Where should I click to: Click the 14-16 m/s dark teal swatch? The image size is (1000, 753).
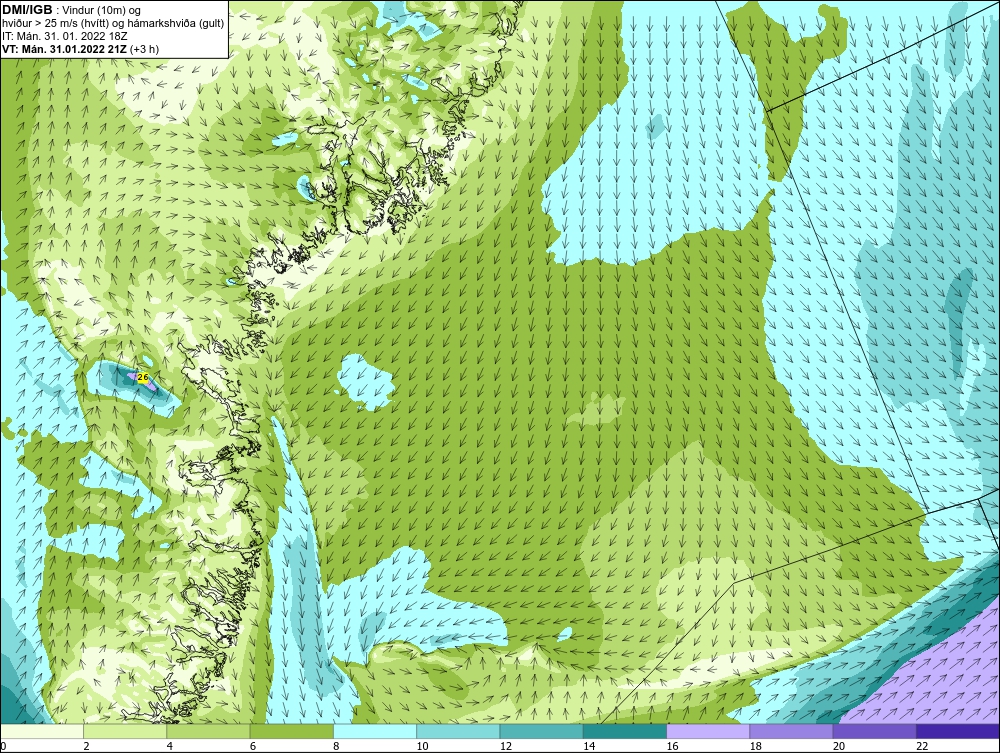click(x=625, y=731)
